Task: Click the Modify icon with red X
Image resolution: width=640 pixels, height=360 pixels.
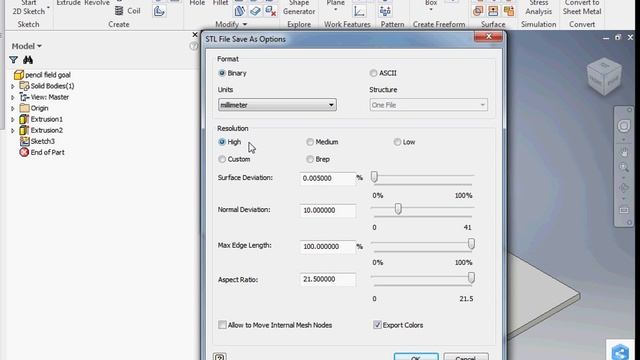Action: click(270, 11)
